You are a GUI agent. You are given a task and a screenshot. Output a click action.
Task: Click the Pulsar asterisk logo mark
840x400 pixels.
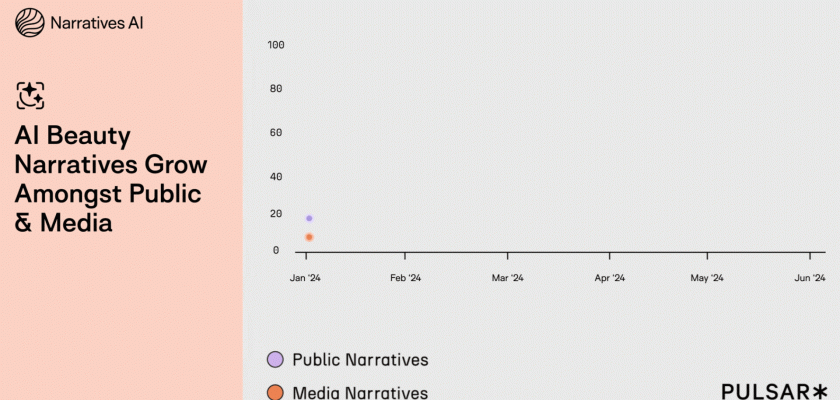tap(820, 391)
